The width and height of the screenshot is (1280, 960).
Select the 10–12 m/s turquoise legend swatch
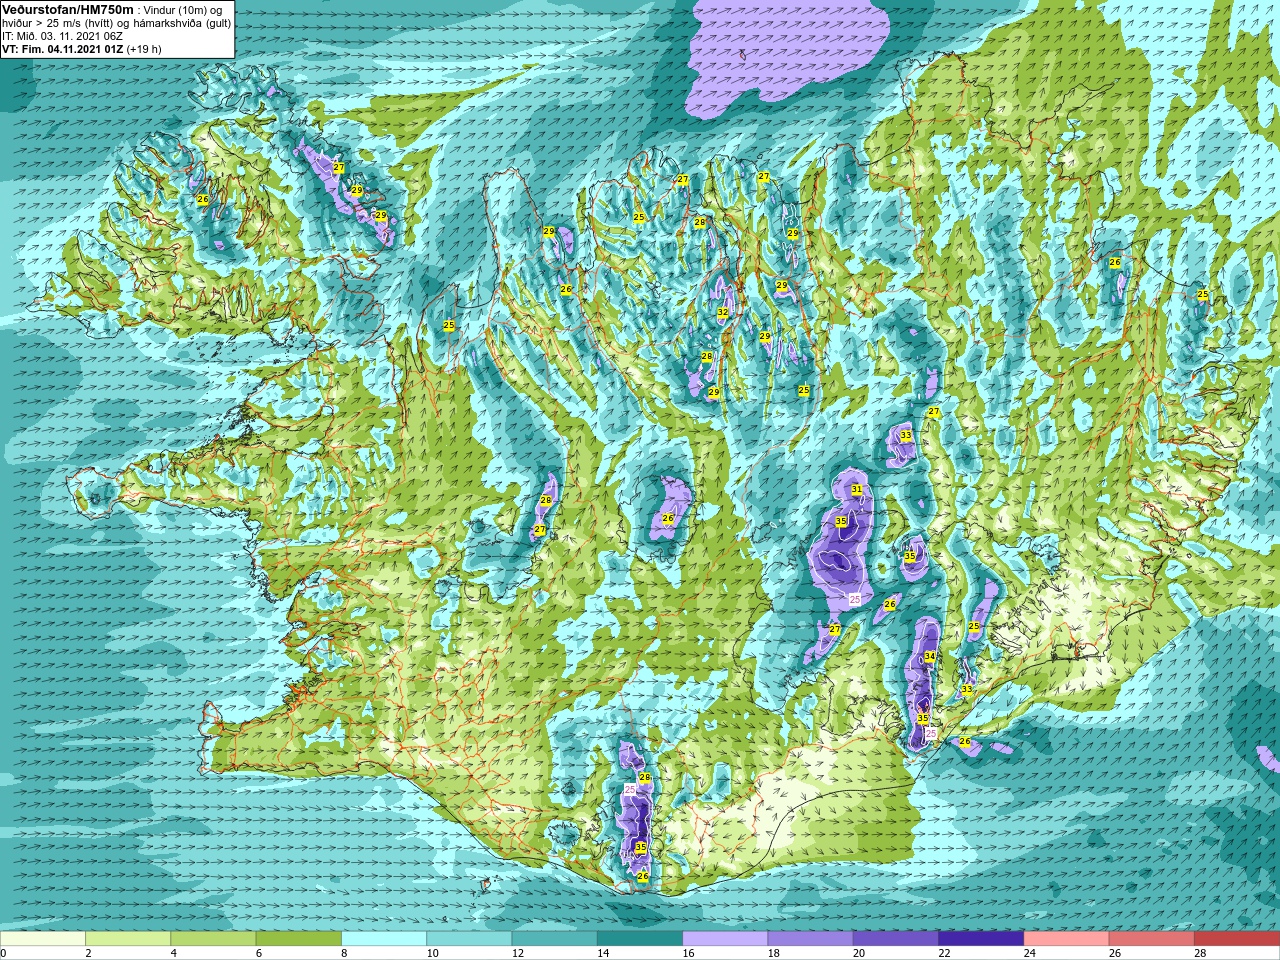(x=469, y=938)
